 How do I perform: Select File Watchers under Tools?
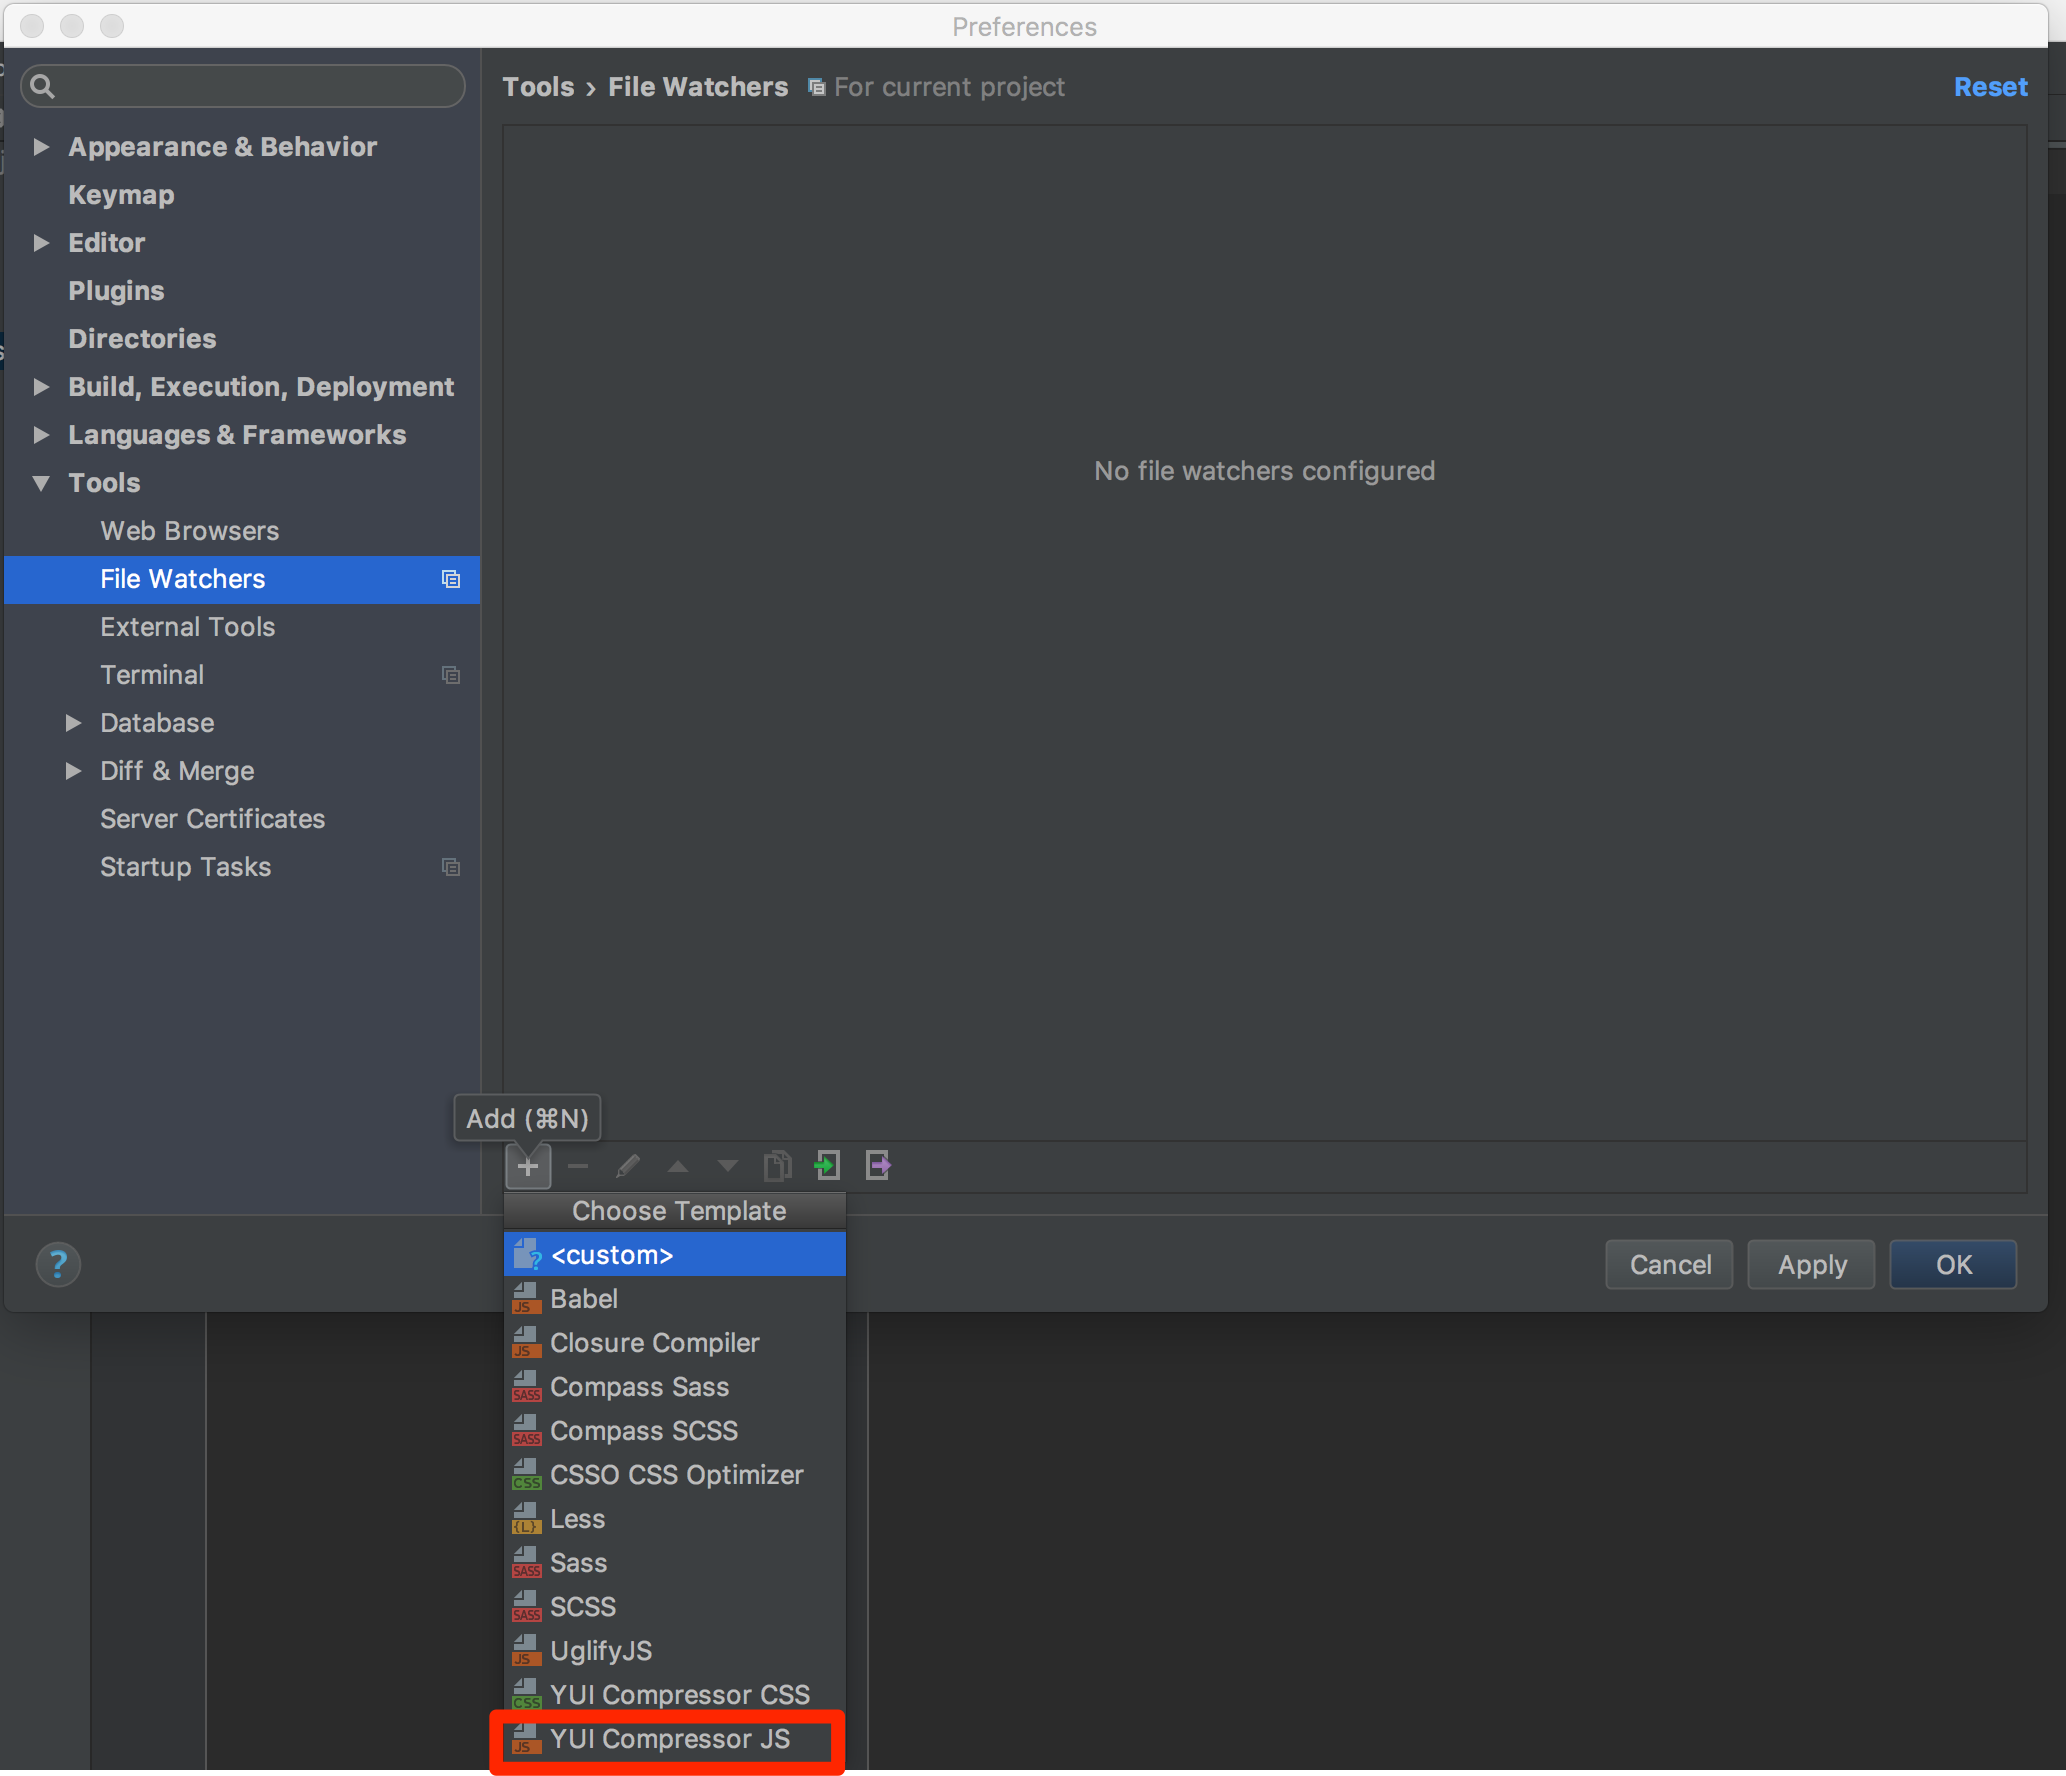[242, 579]
